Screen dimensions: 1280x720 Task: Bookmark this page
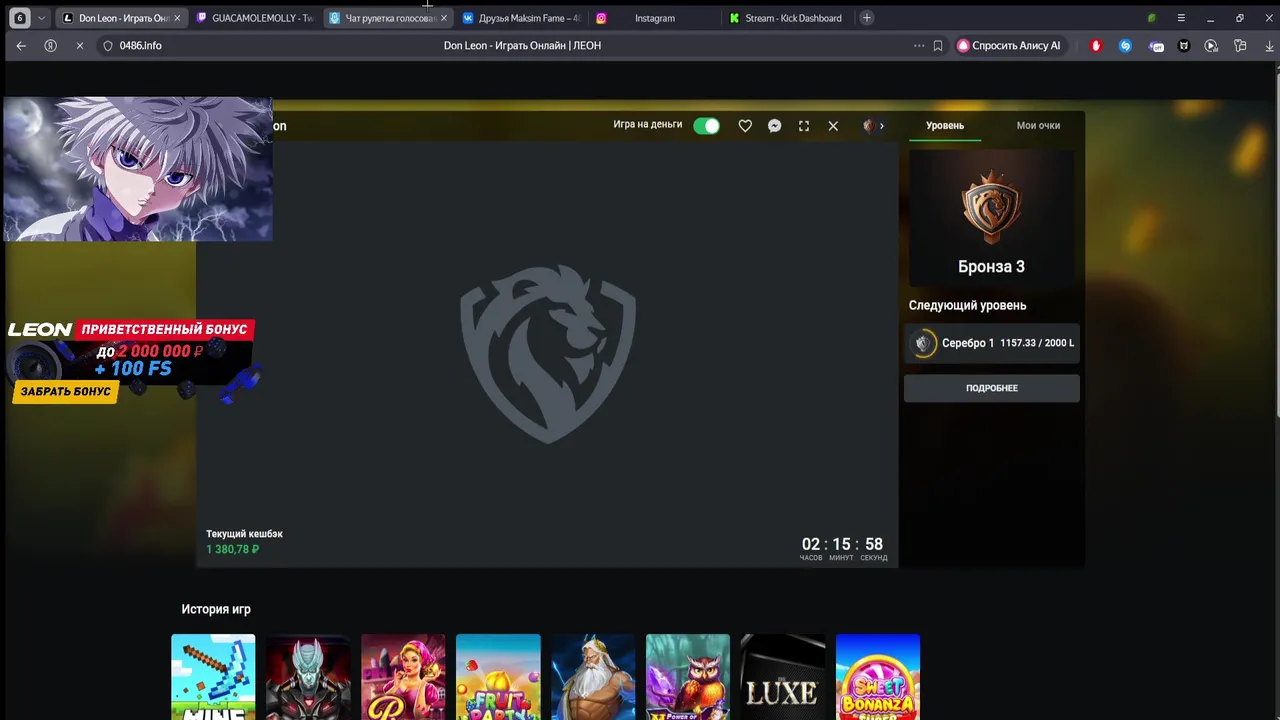(938, 46)
